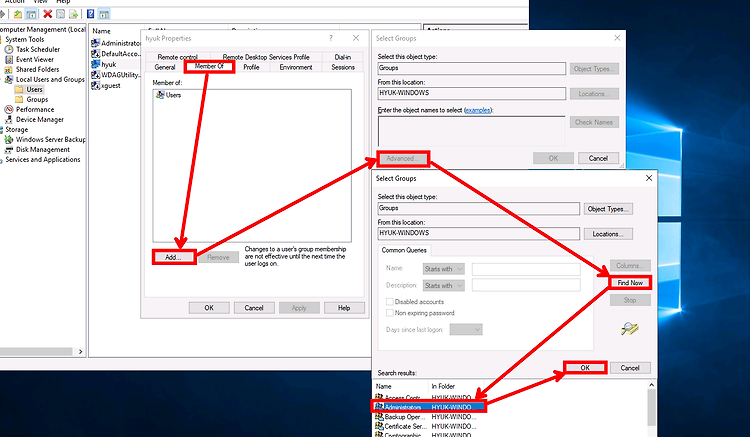Open Device Manager in the console tree
Screen dimensions: 750x437
tap(34, 120)
